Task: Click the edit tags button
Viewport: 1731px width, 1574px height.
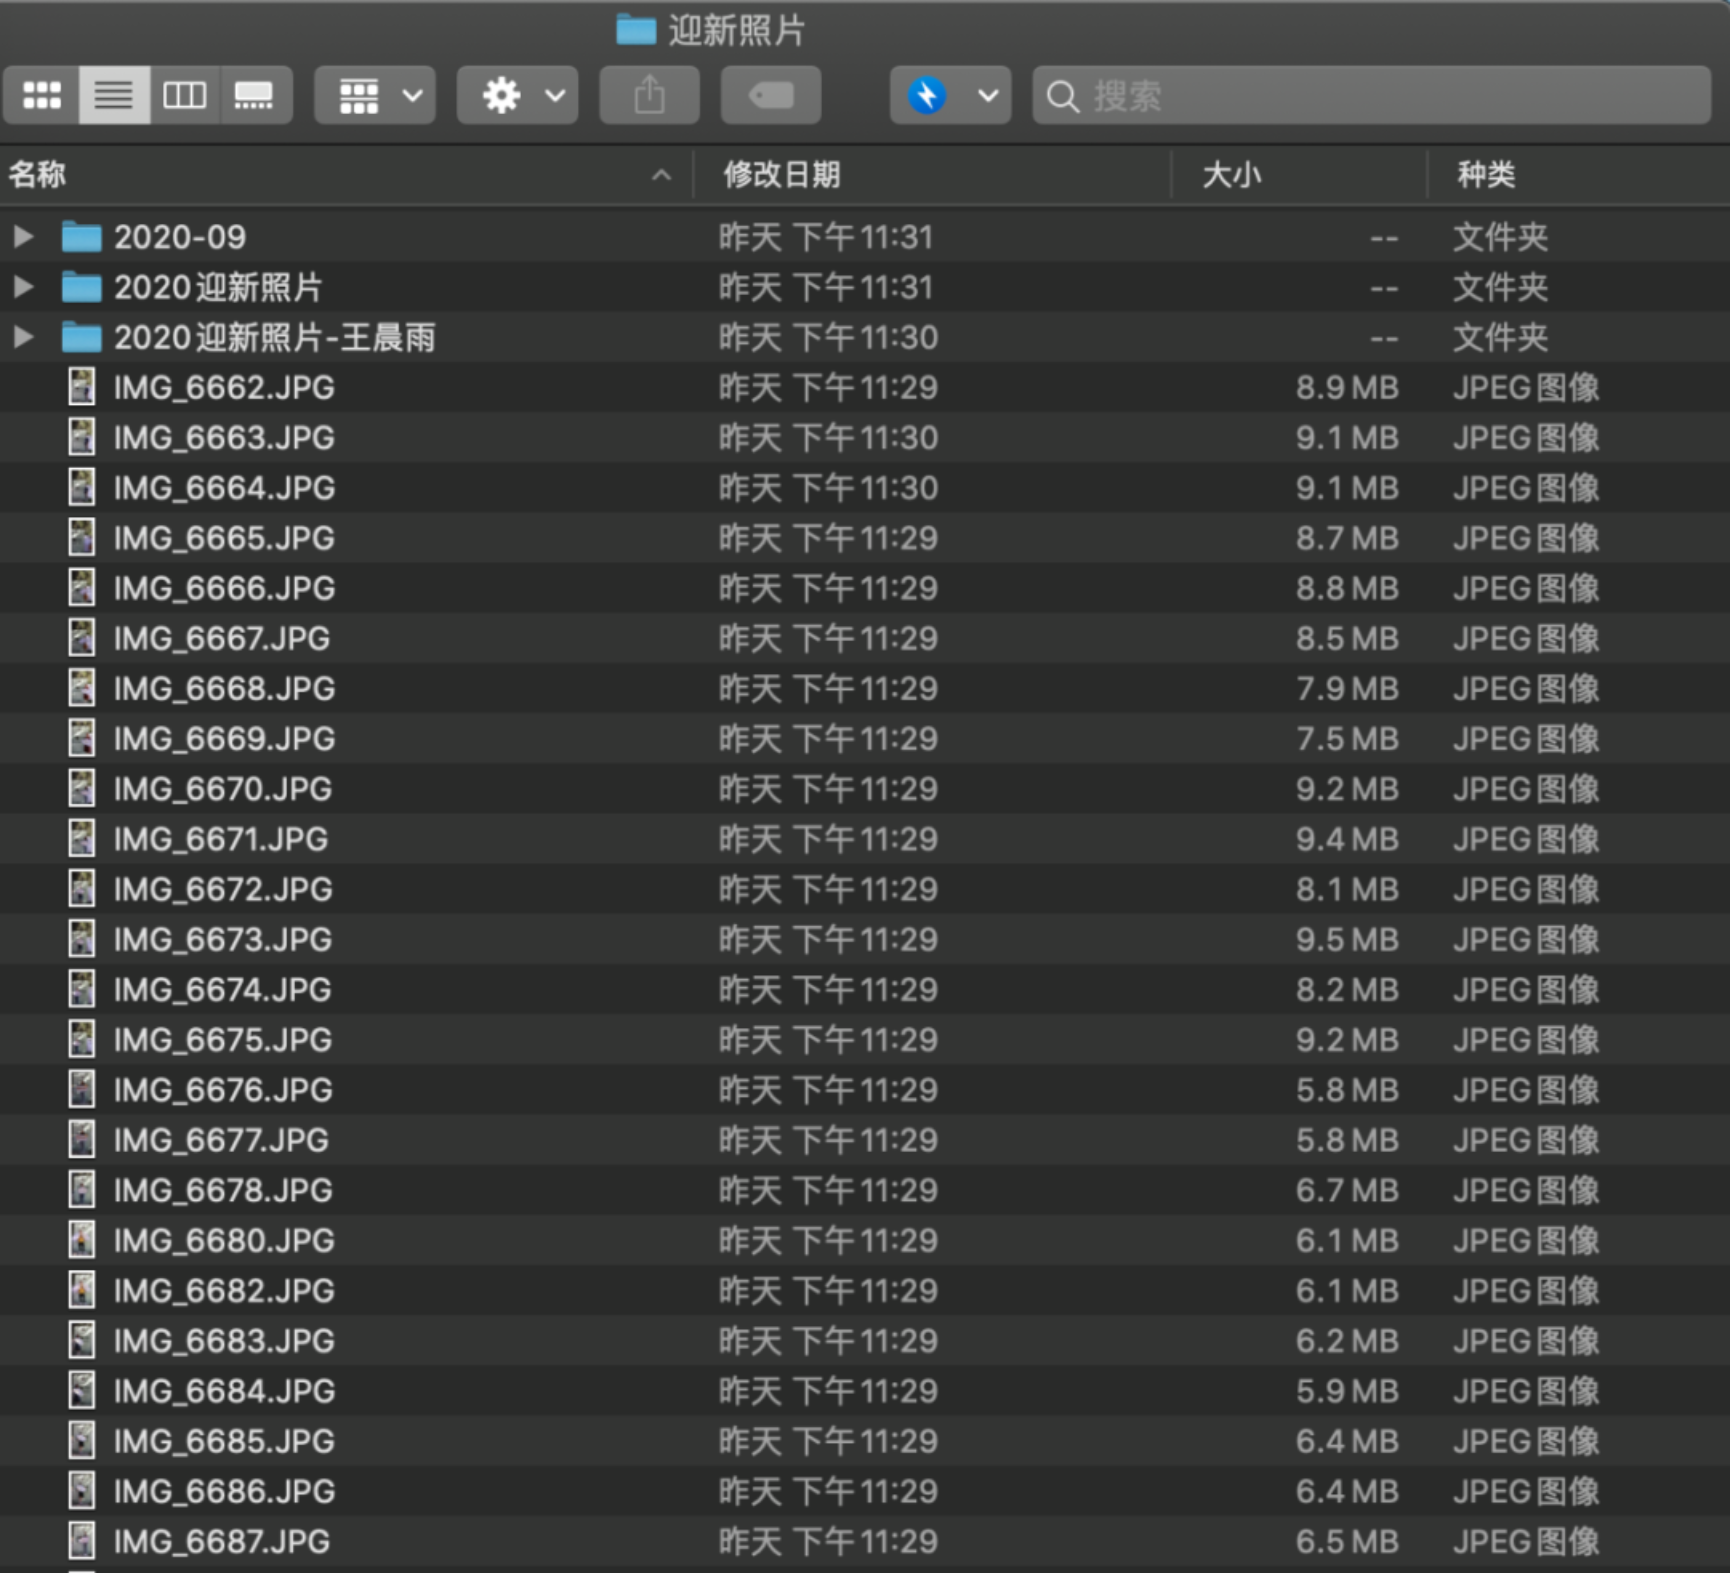Action: coord(771,96)
